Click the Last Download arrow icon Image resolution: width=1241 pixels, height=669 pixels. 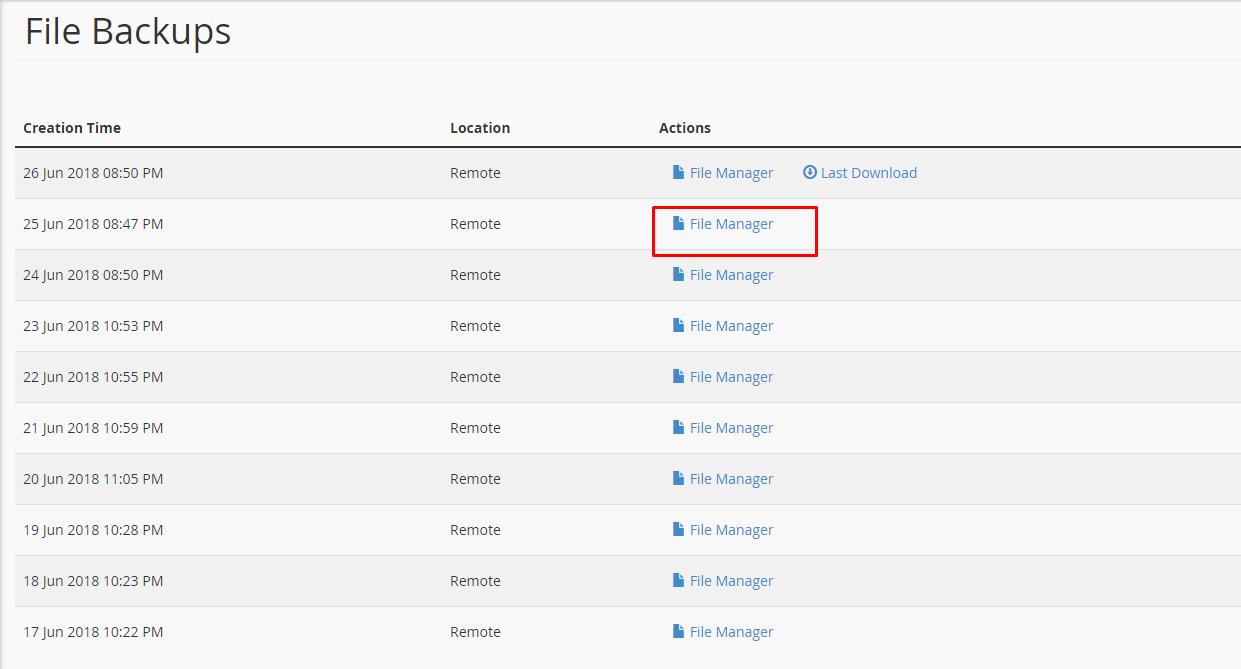(x=810, y=173)
